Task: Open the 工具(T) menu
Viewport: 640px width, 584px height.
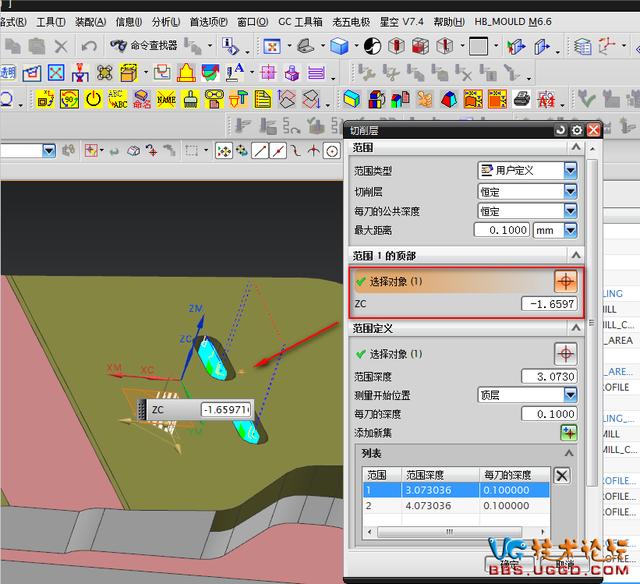Action: point(51,22)
